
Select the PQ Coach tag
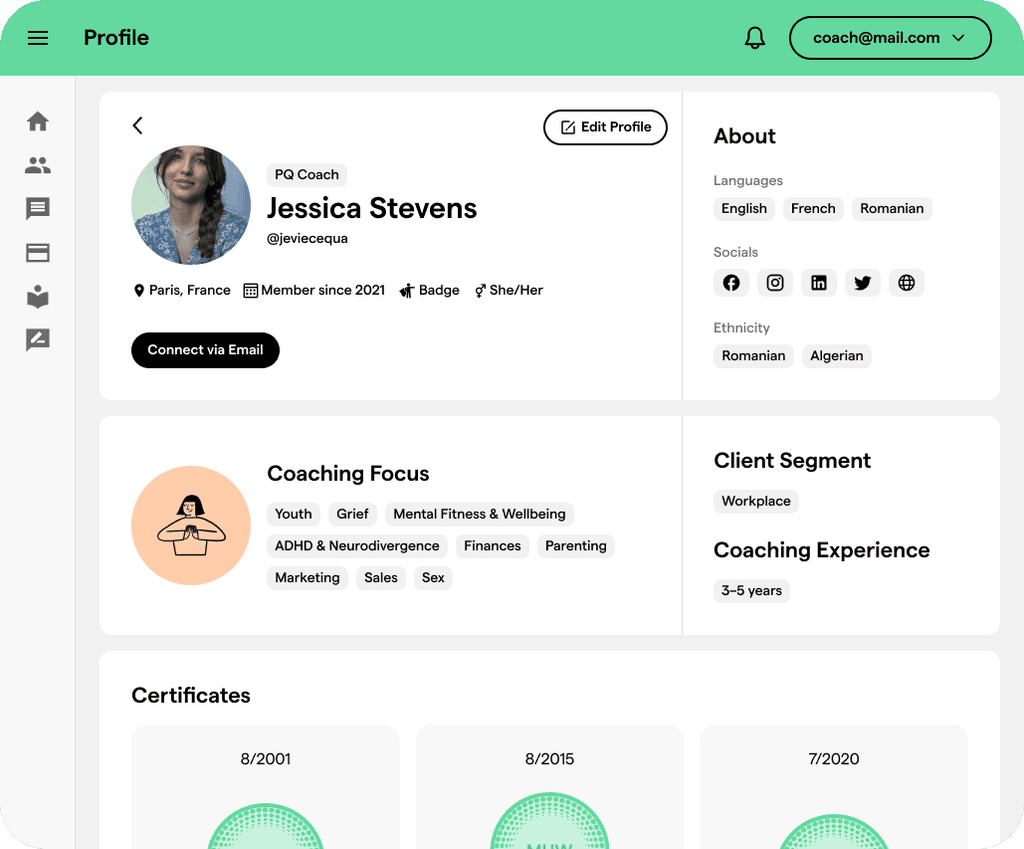pos(307,175)
